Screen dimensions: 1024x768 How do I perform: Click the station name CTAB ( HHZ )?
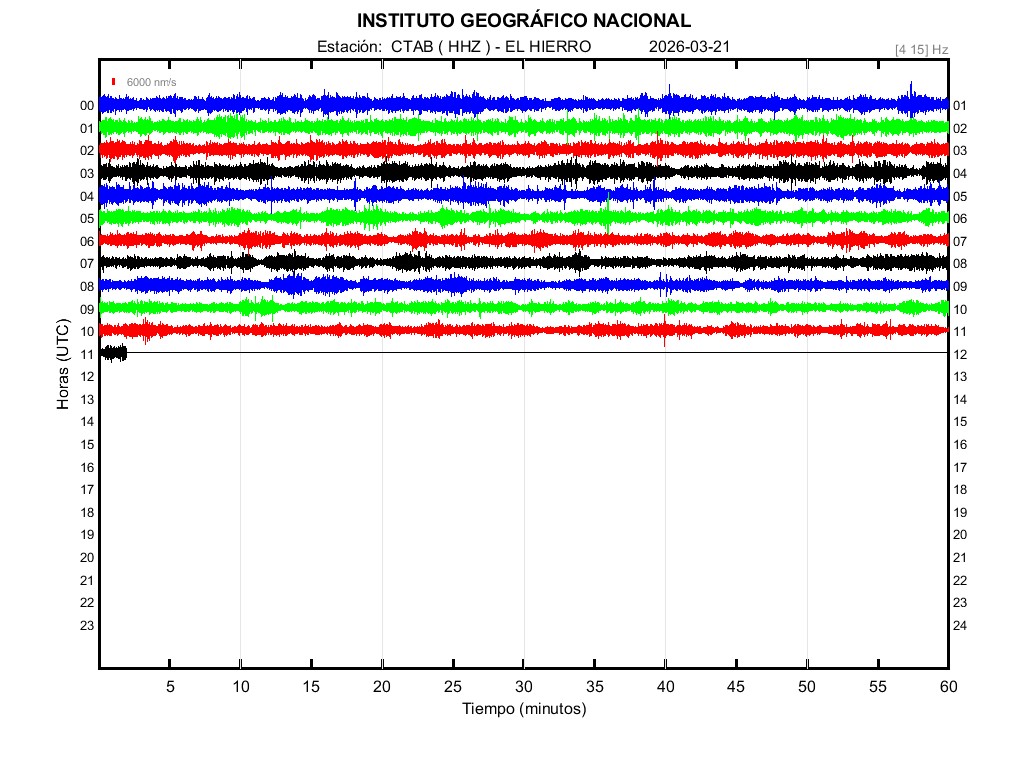pyautogui.click(x=440, y=47)
